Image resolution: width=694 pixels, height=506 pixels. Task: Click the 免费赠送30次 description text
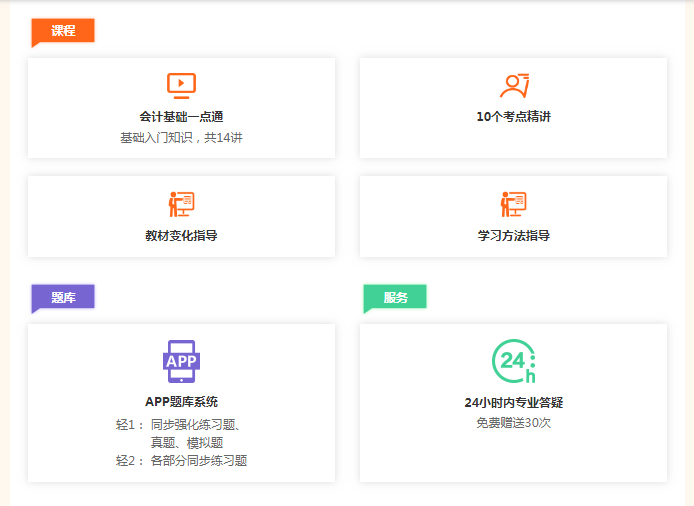click(513, 423)
